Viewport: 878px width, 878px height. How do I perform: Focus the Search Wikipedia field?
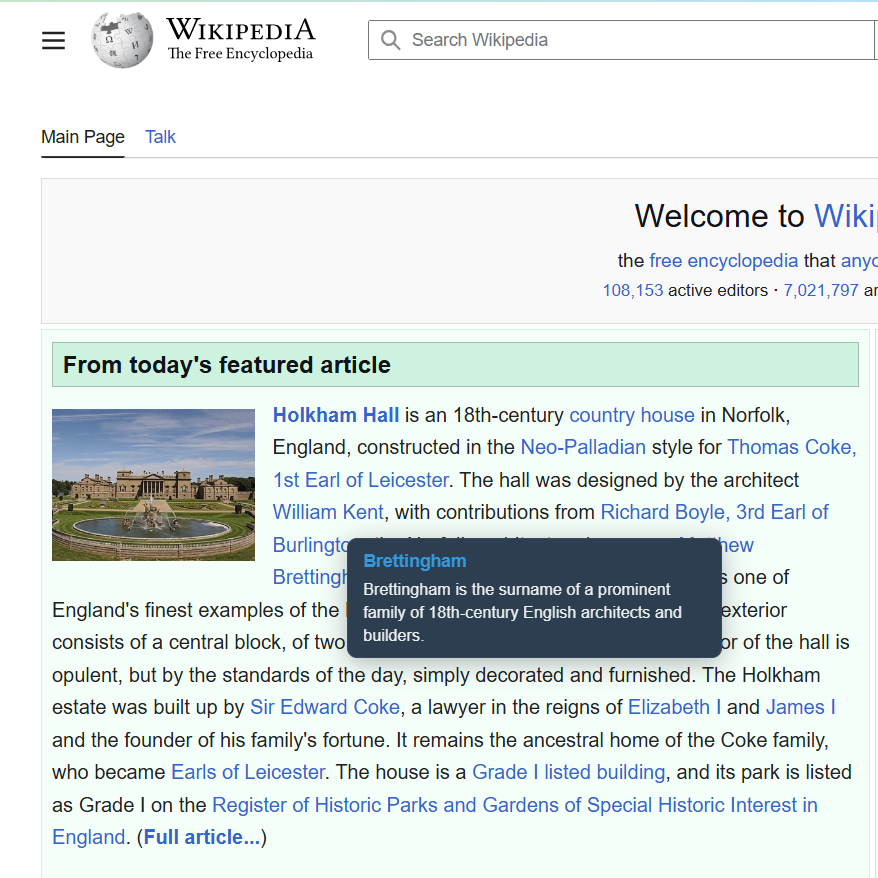pyautogui.click(x=622, y=40)
